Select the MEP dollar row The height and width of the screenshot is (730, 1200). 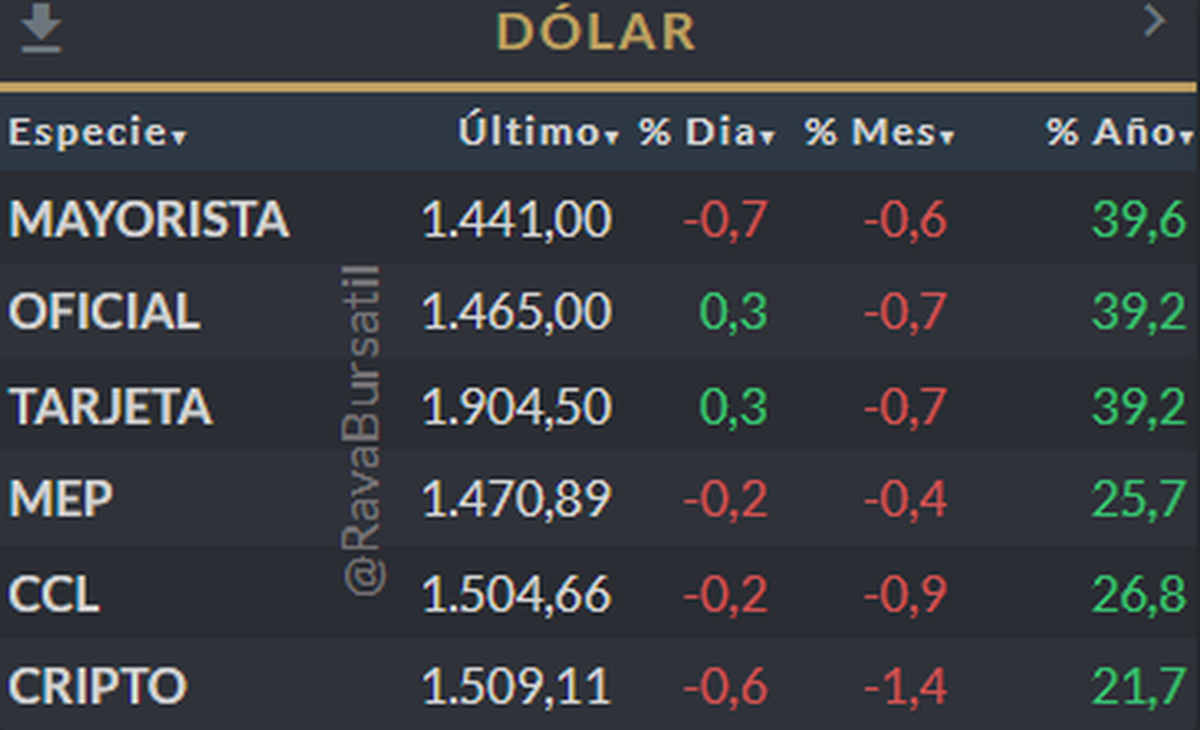[61, 499]
